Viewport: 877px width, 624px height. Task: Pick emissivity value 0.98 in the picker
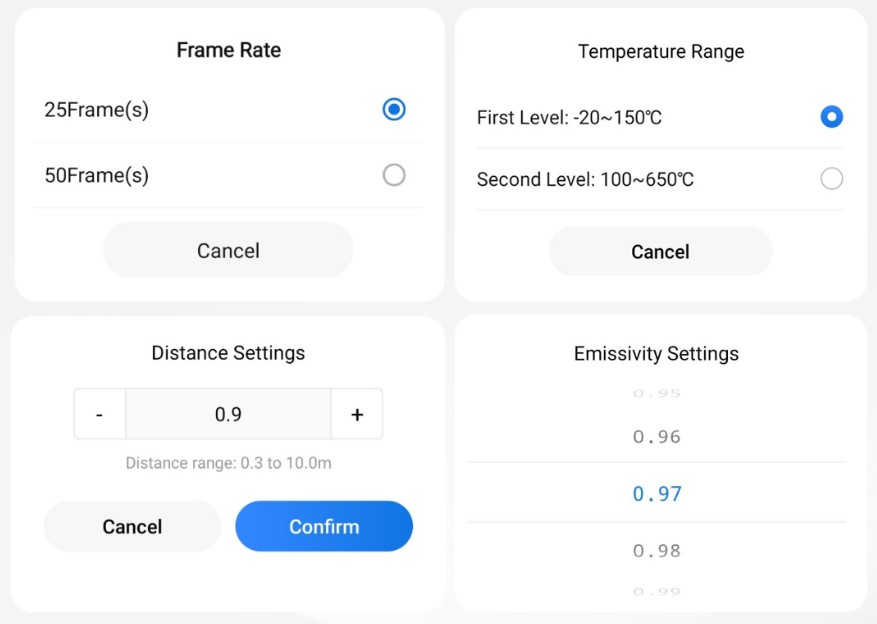click(x=657, y=550)
